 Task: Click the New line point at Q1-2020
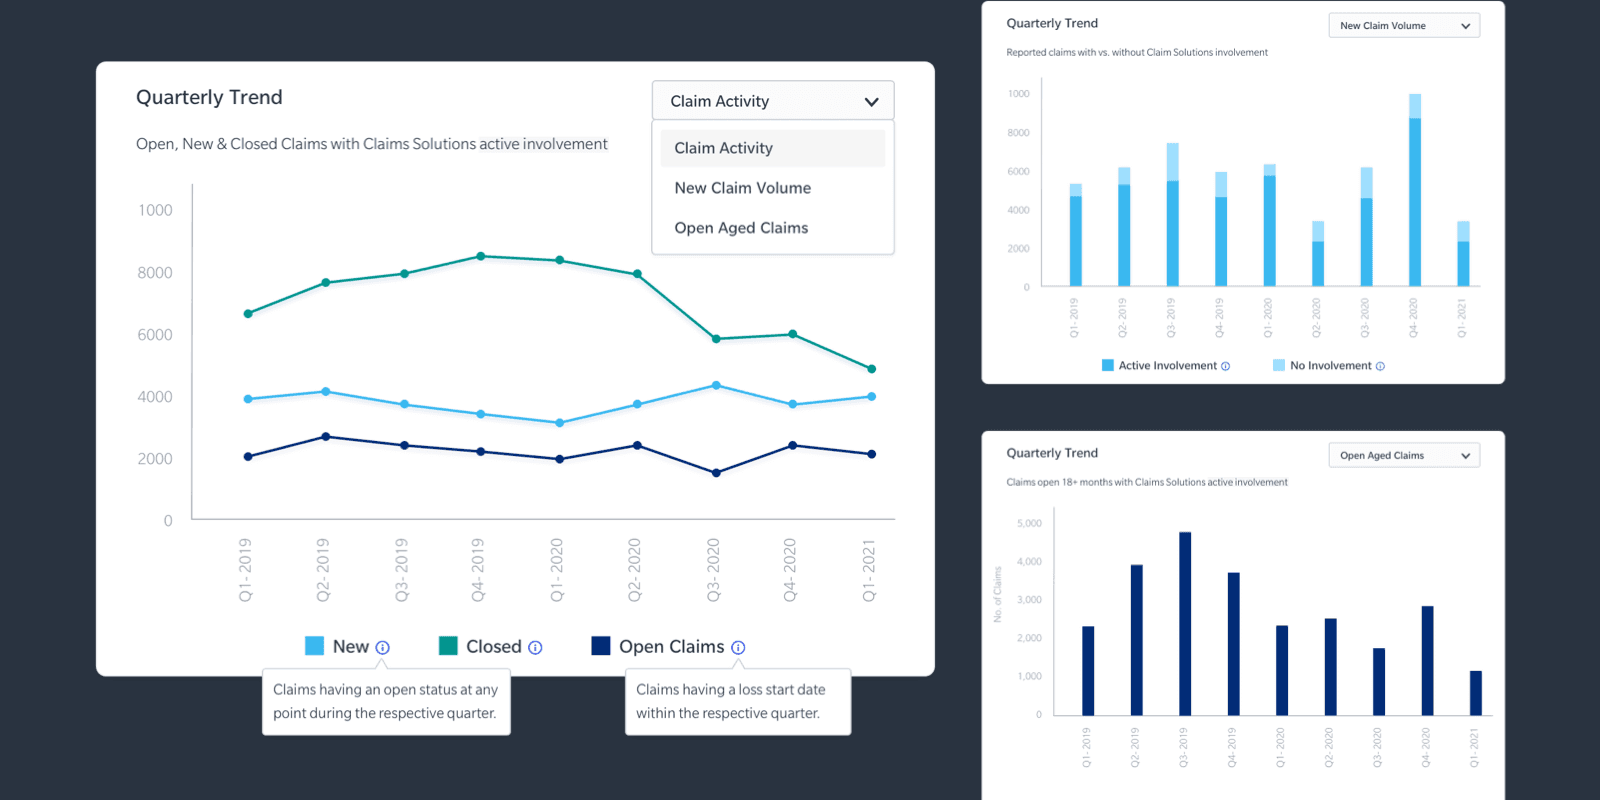[560, 423]
